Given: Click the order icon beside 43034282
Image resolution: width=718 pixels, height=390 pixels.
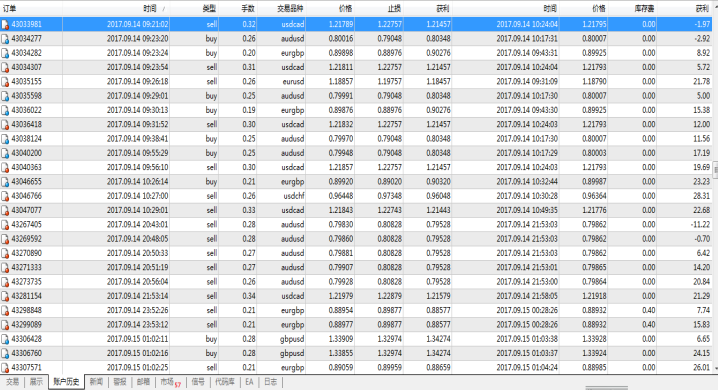Looking at the screenshot, I should click(5, 53).
